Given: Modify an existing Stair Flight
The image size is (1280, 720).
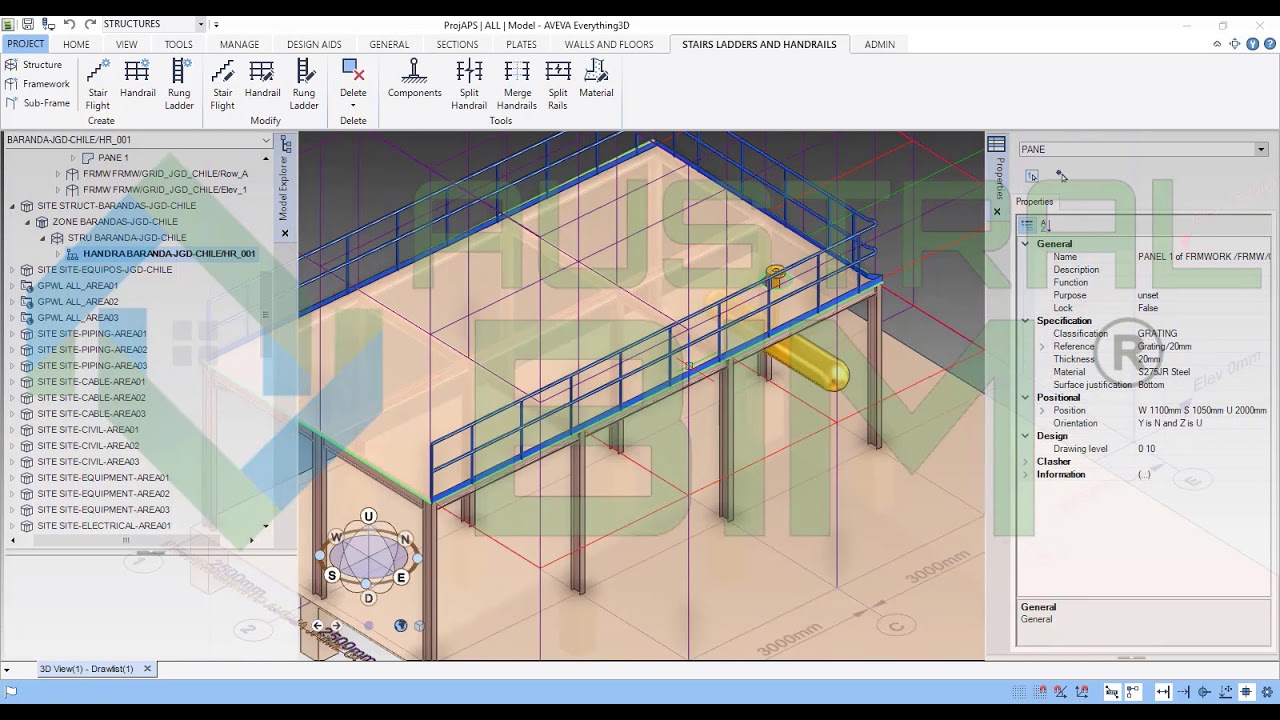Looking at the screenshot, I should click(x=223, y=84).
